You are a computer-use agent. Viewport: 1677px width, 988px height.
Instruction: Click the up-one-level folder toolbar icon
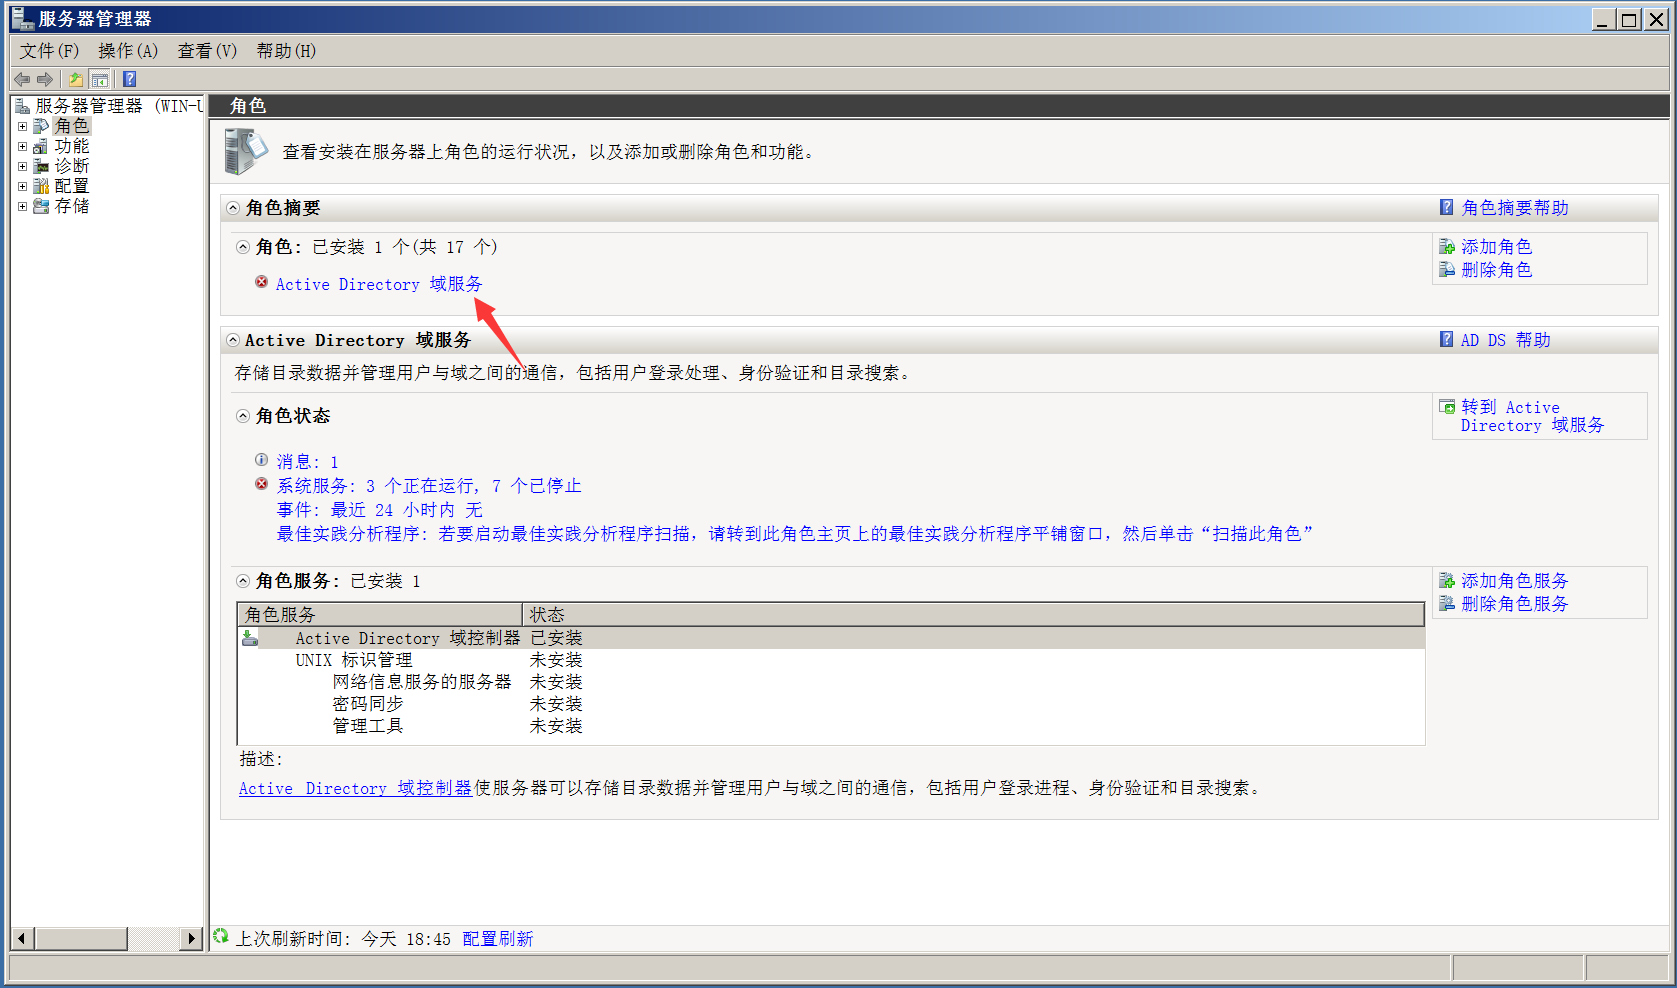(x=76, y=79)
